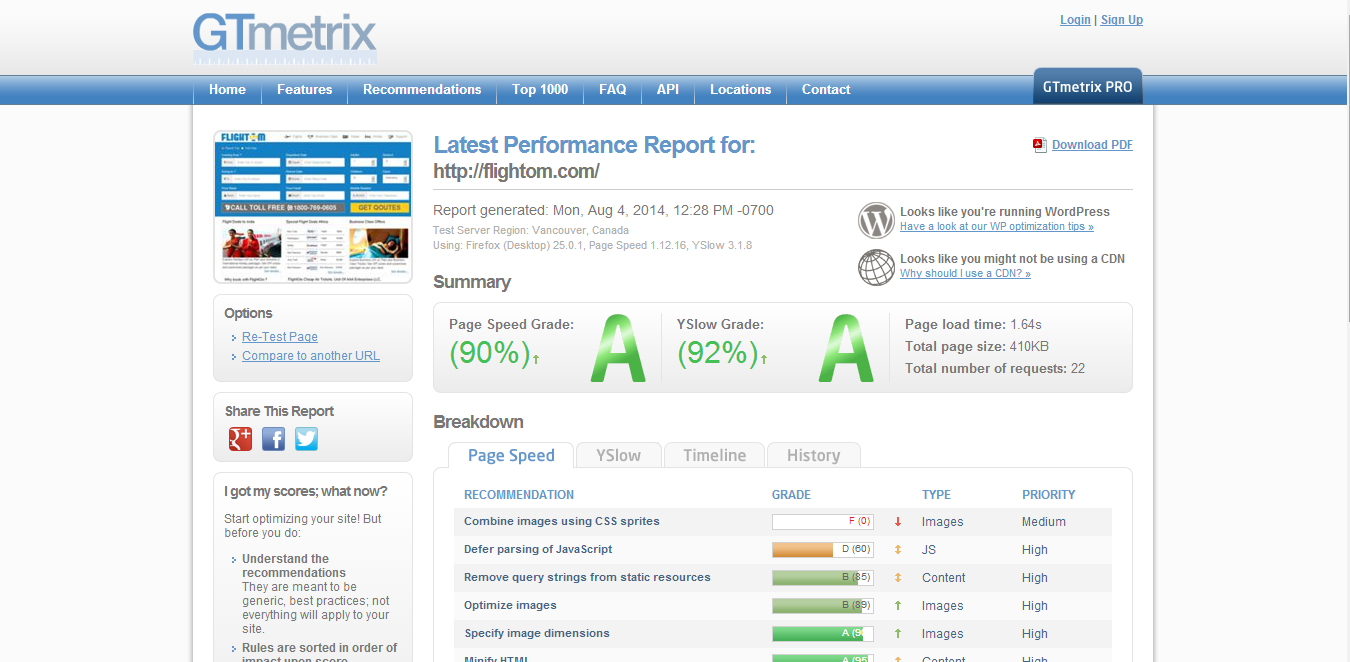1350x662 pixels.
Task: Click Compare to another URL link
Action: pyautogui.click(x=311, y=356)
